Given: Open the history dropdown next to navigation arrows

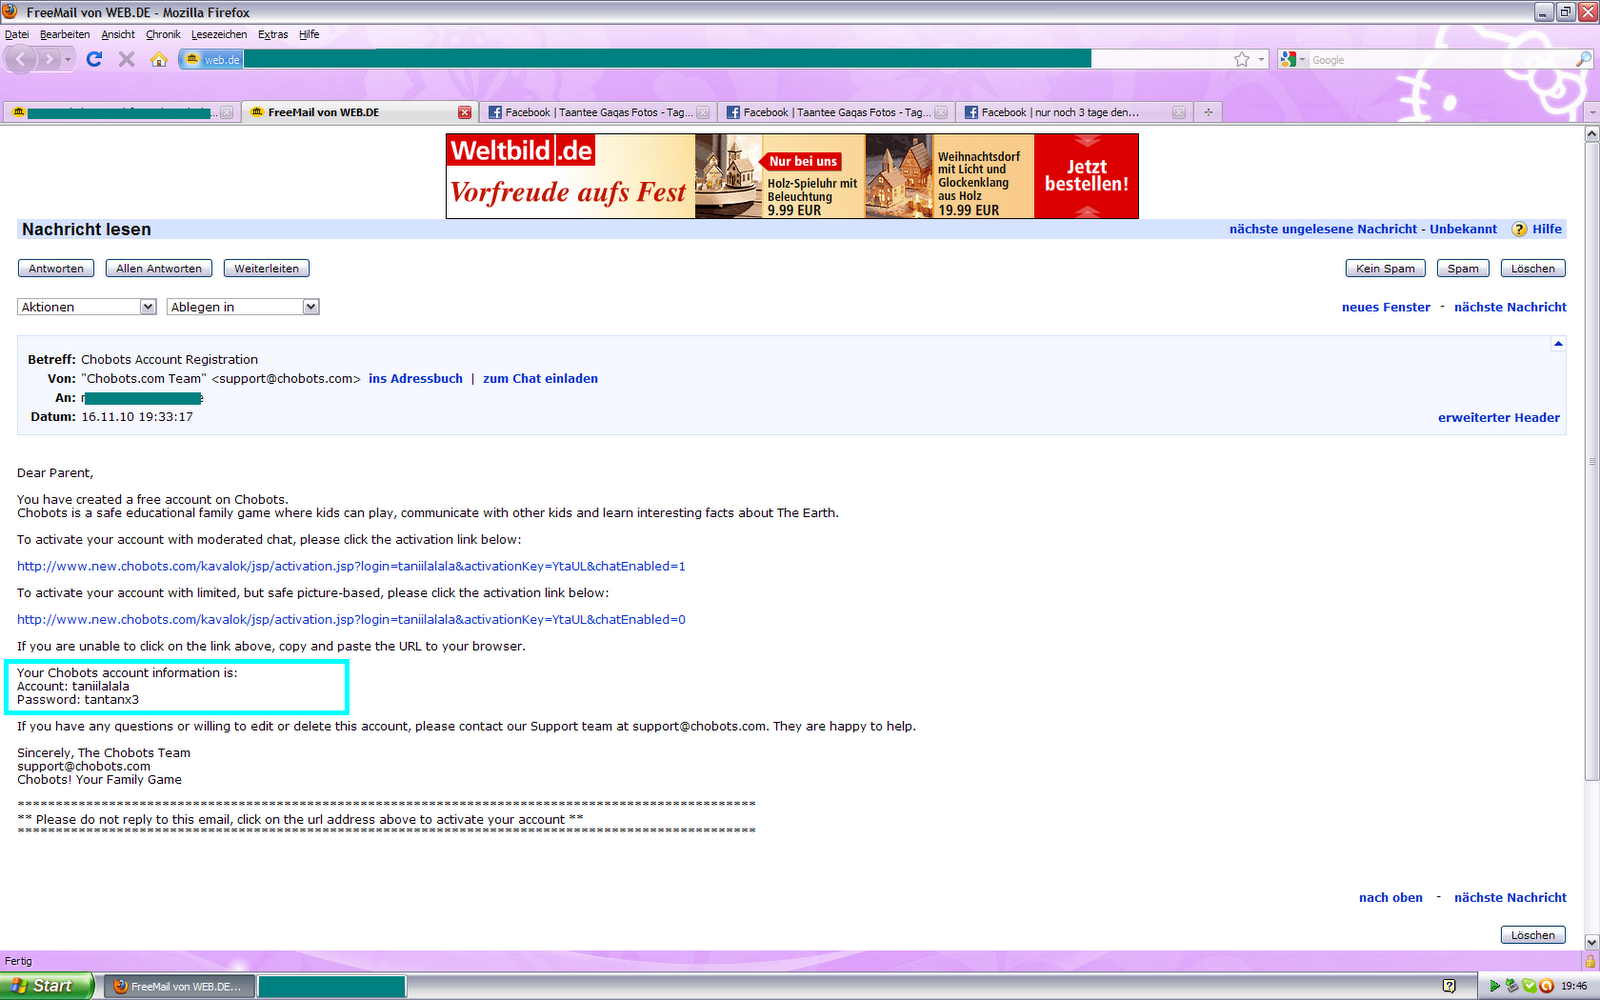Looking at the screenshot, I should 68,59.
